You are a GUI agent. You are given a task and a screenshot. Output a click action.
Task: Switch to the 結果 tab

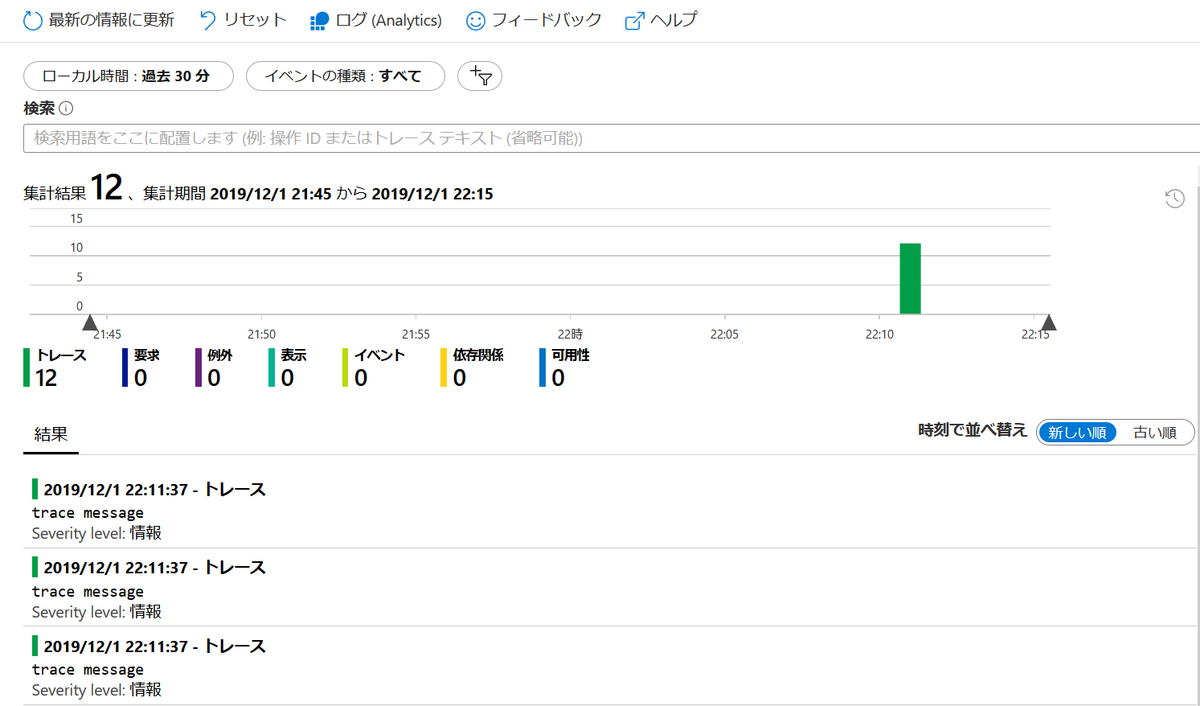click(51, 434)
